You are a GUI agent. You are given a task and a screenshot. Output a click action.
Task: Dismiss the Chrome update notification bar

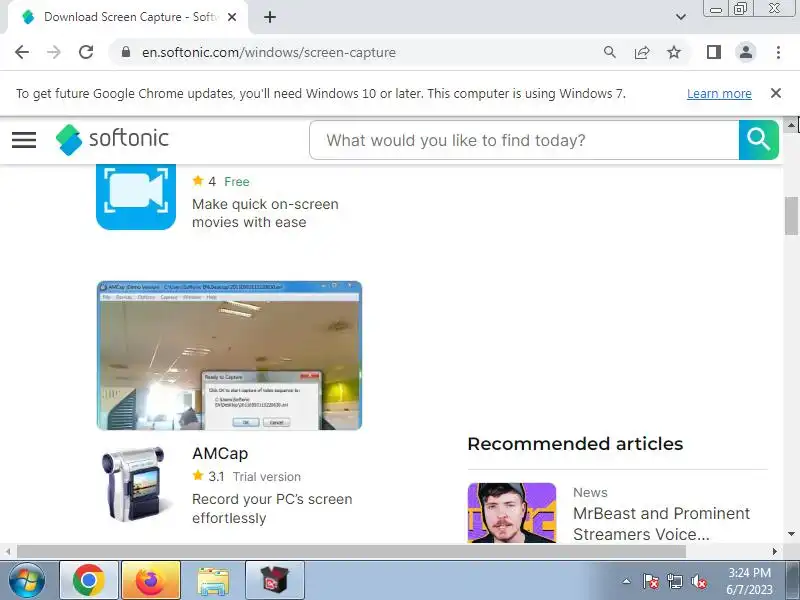tap(776, 93)
